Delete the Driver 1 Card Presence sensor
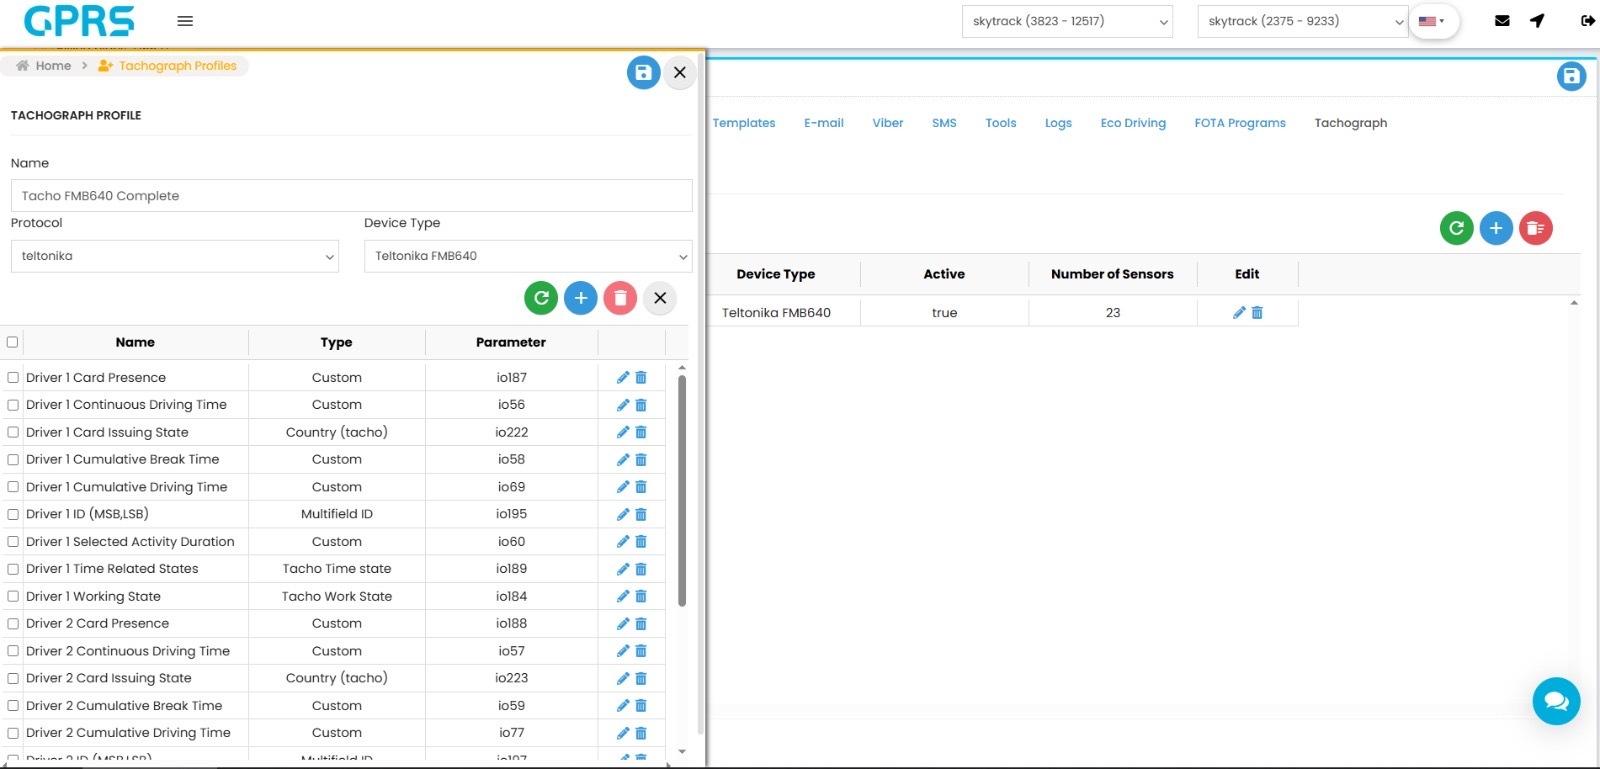Screen dimensions: 1600x769 coord(641,378)
